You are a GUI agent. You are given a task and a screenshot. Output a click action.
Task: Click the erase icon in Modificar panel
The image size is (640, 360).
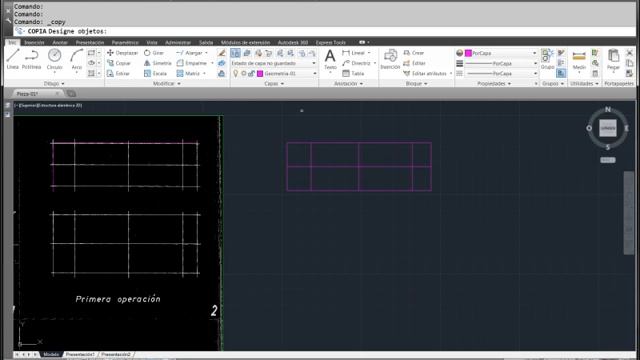[221, 53]
